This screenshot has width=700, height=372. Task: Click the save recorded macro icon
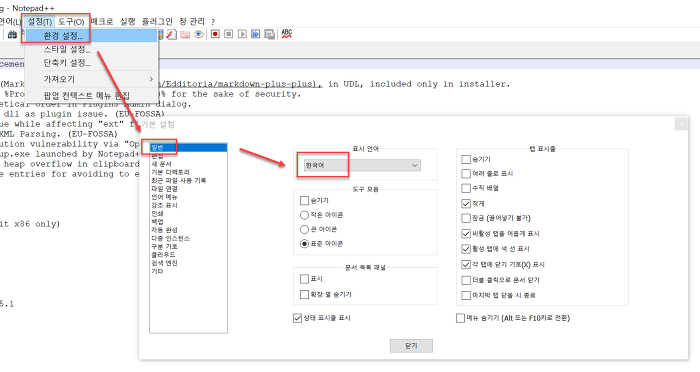point(269,34)
